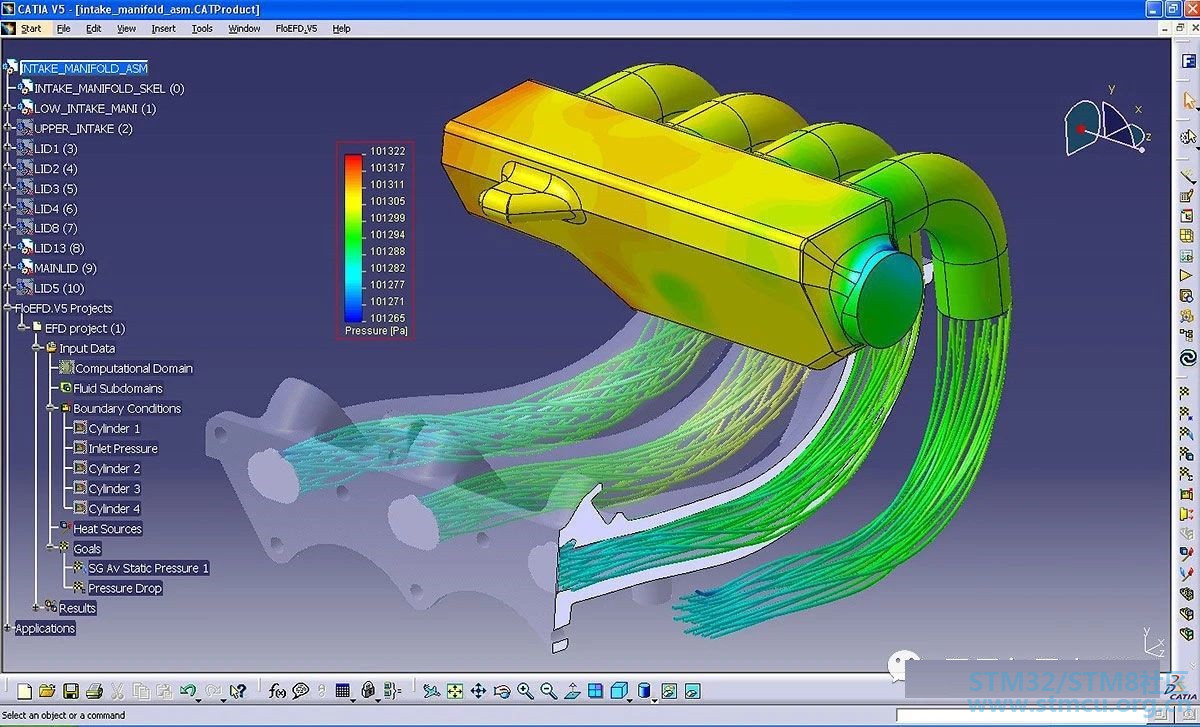Click the Redo arrow icon
The image size is (1200, 727).
pos(213,690)
